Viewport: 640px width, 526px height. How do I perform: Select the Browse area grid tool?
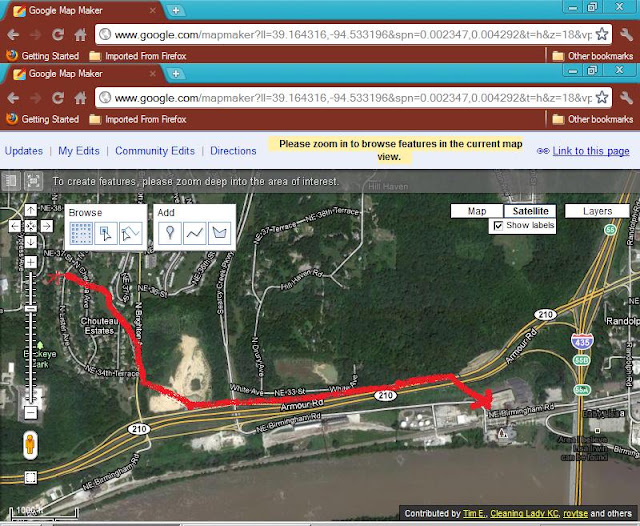(x=81, y=233)
